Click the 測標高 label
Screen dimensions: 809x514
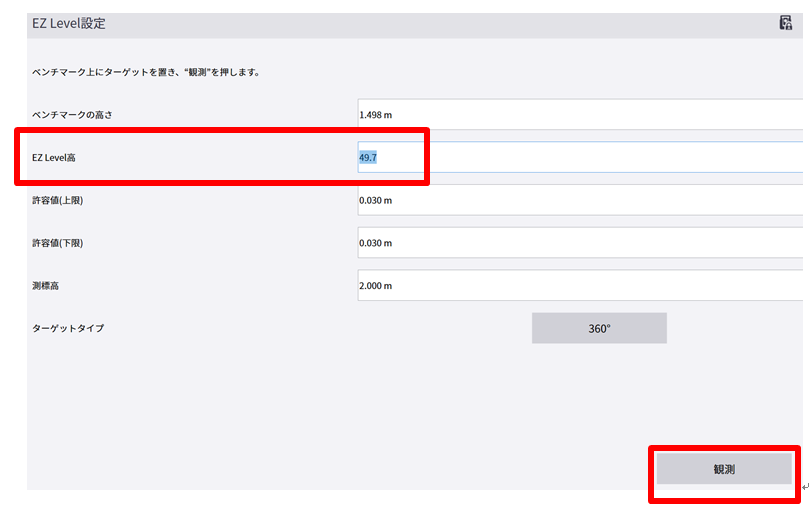coord(46,286)
